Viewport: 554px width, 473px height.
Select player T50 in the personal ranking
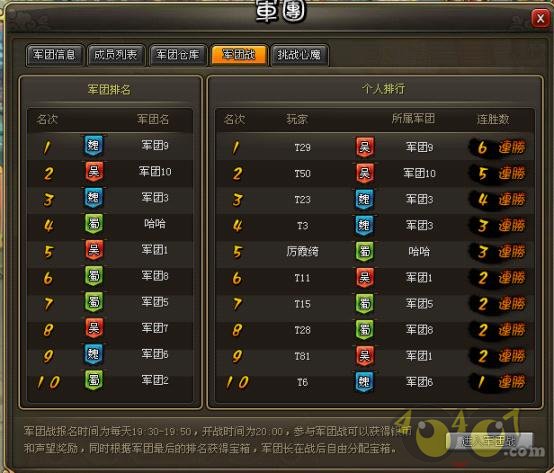tap(302, 173)
